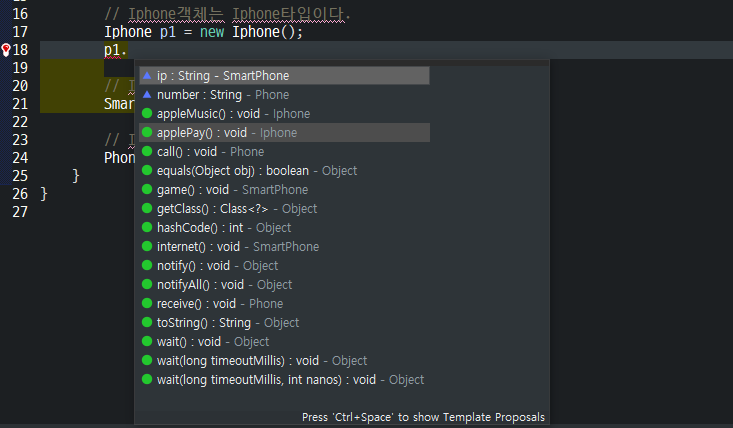The width and height of the screenshot is (733, 428).
Task: Click the green circle icon beside game()
Action: pyautogui.click(x=147, y=189)
